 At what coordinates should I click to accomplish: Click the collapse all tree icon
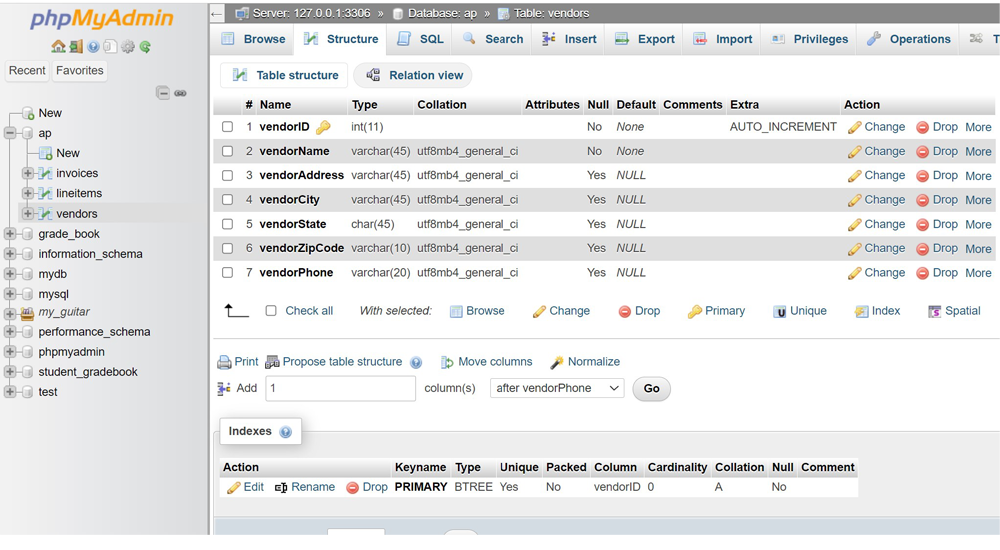point(163,93)
